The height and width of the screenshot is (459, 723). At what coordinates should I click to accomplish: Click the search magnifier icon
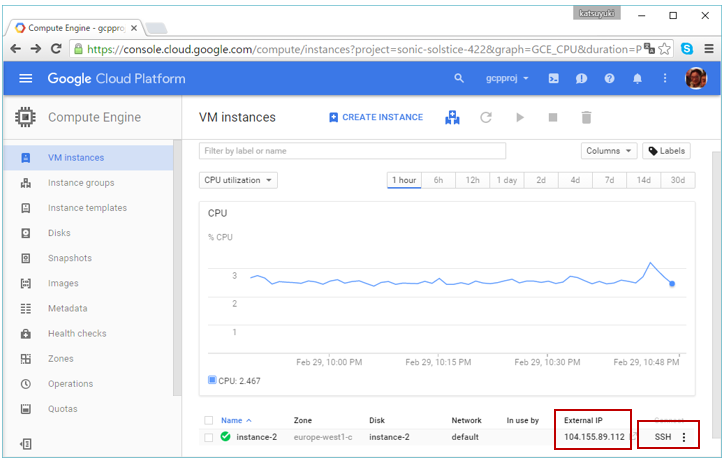tap(459, 78)
